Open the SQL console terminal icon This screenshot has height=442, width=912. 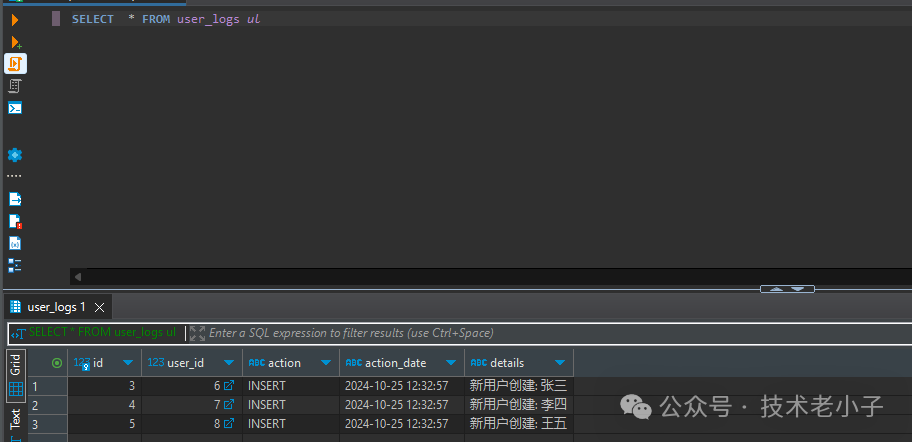(15, 108)
